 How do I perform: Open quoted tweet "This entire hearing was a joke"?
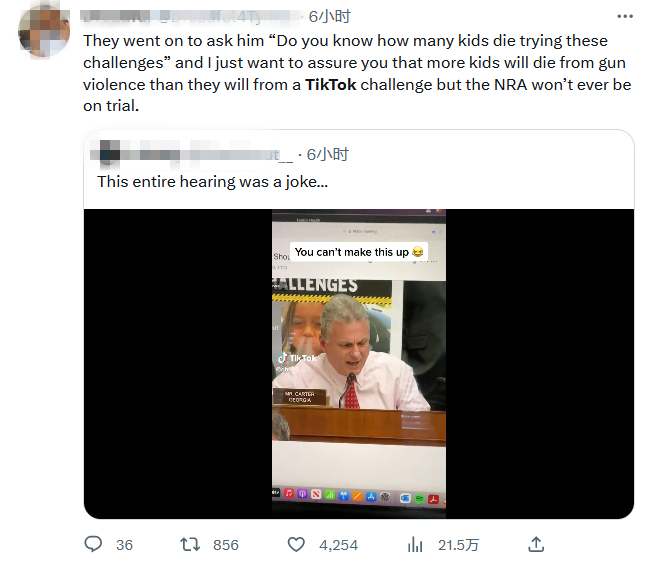[211, 182]
